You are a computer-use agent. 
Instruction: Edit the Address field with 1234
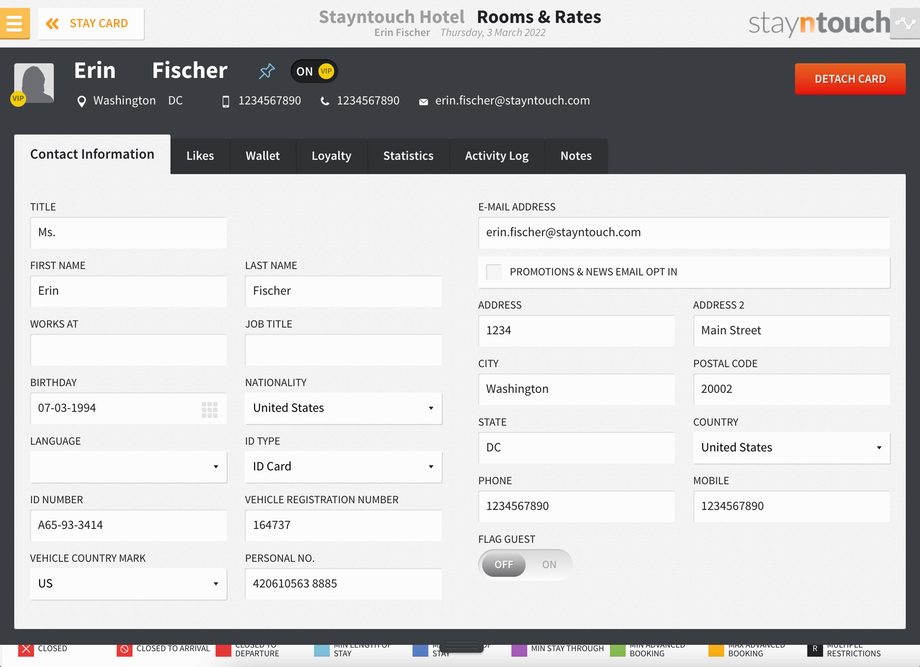(576, 330)
